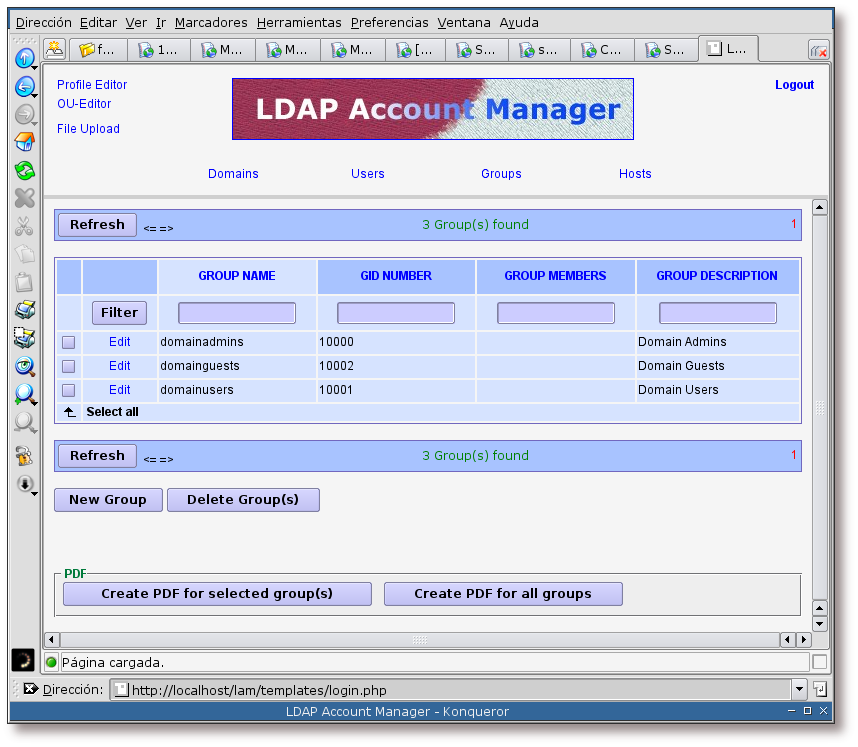Click the Back navigation arrow icon
Image resolution: width=858 pixels, height=747 pixels.
coord(24,87)
